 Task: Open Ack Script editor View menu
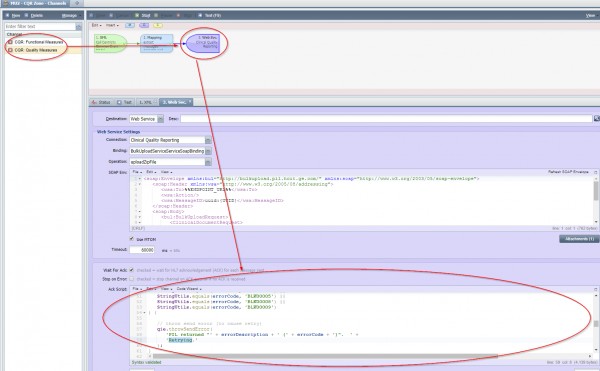click(x=166, y=289)
